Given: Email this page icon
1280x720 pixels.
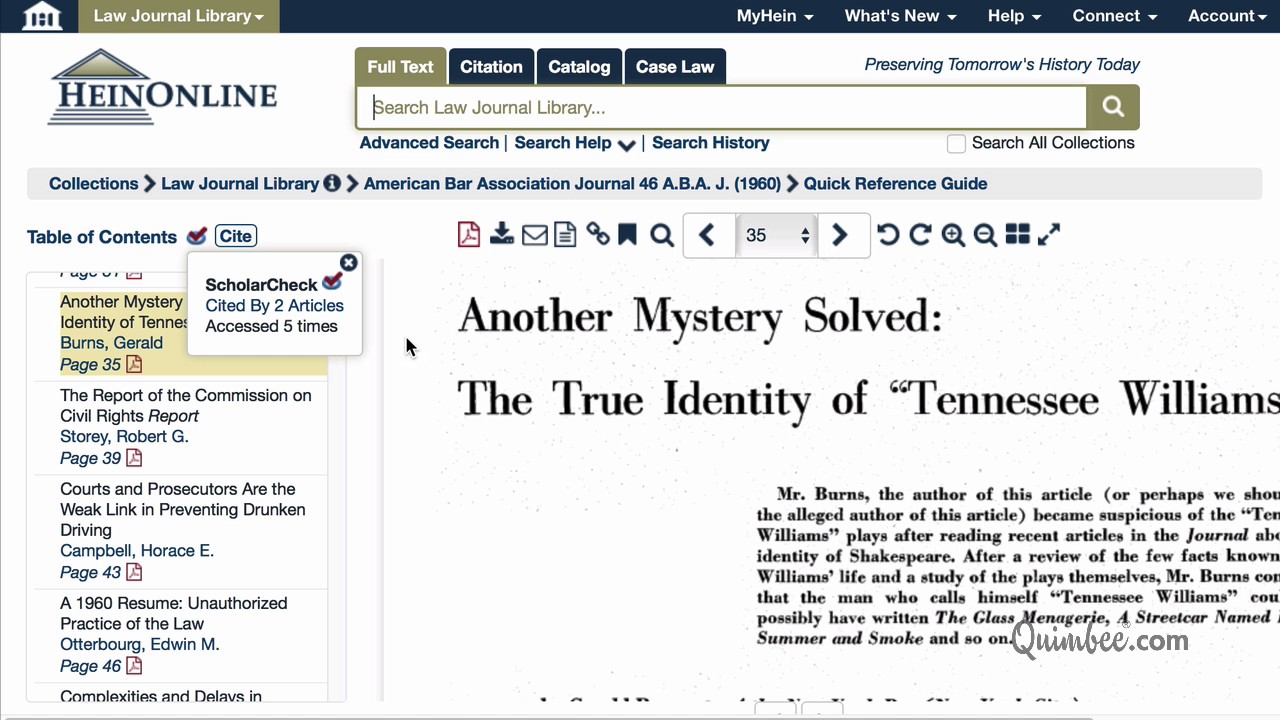Looking at the screenshot, I should tap(535, 235).
